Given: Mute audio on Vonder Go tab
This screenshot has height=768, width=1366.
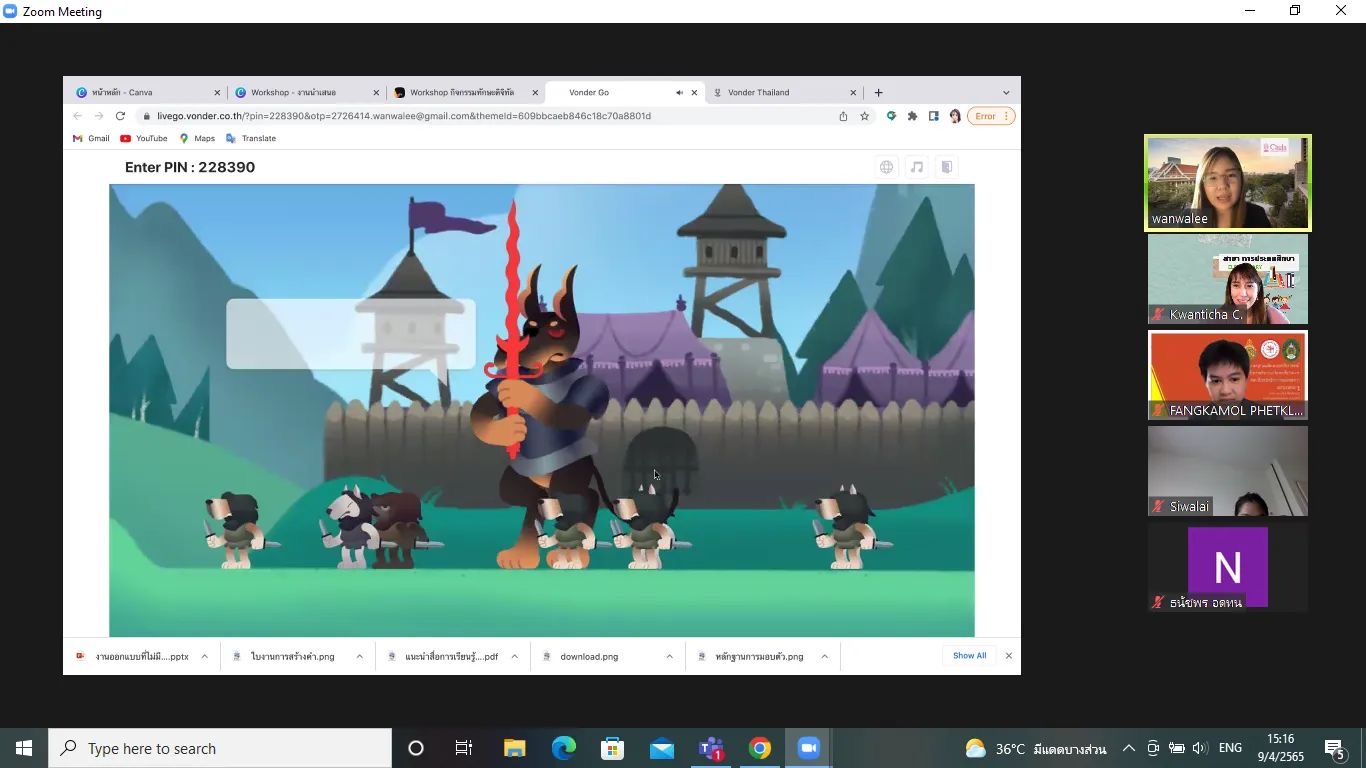Looking at the screenshot, I should (679, 92).
